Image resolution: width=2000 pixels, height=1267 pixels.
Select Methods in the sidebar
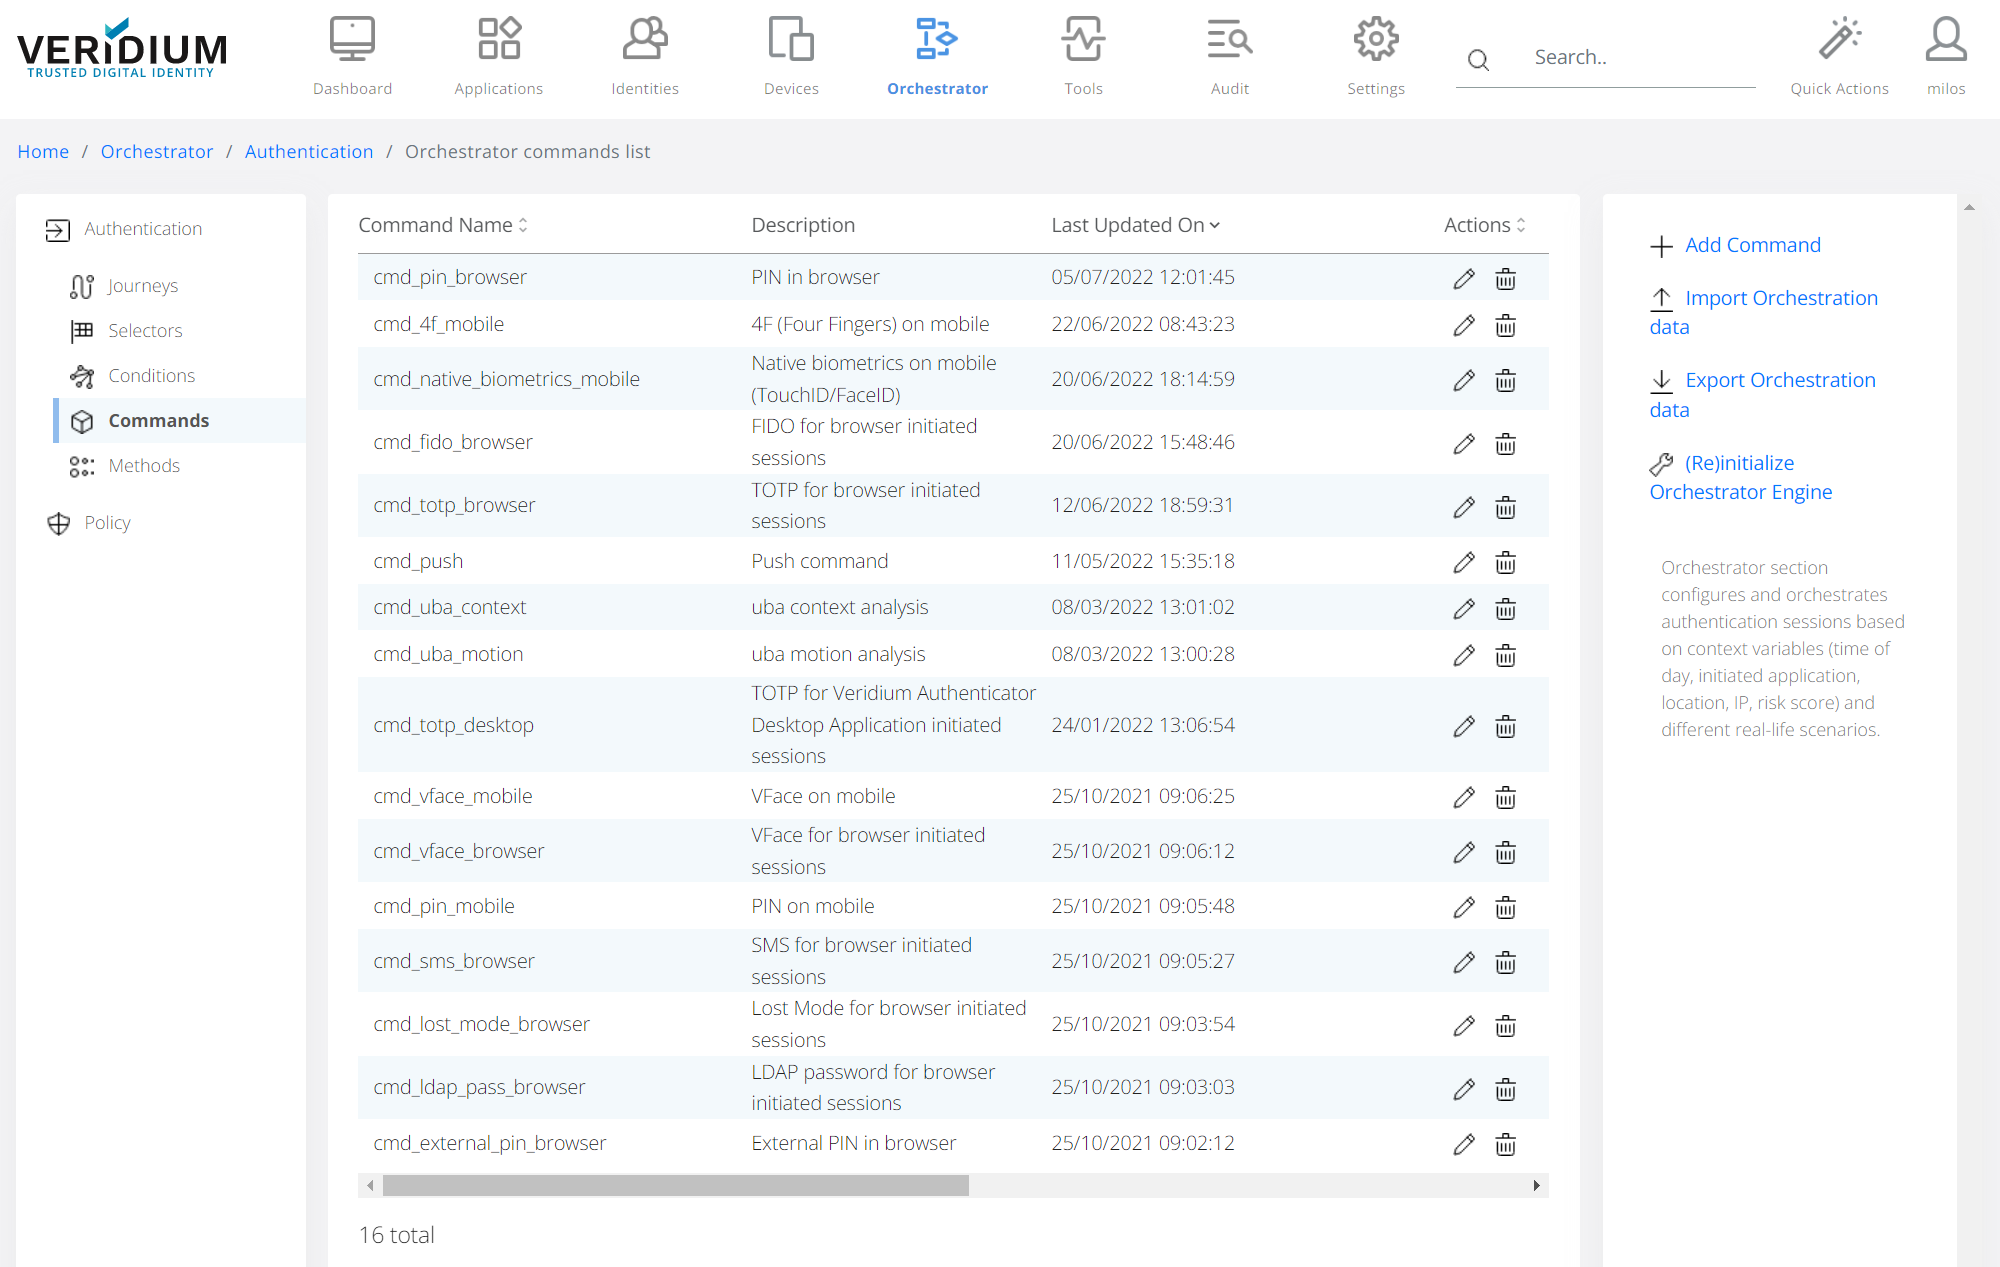(x=144, y=466)
